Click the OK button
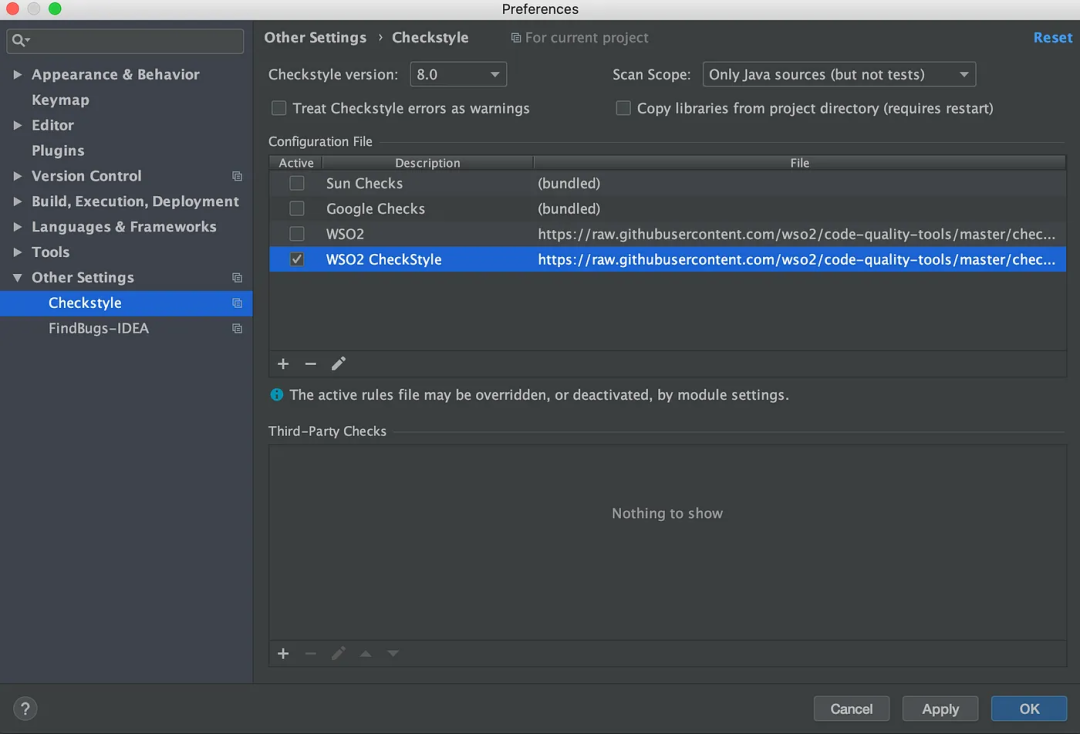 click(x=1029, y=709)
